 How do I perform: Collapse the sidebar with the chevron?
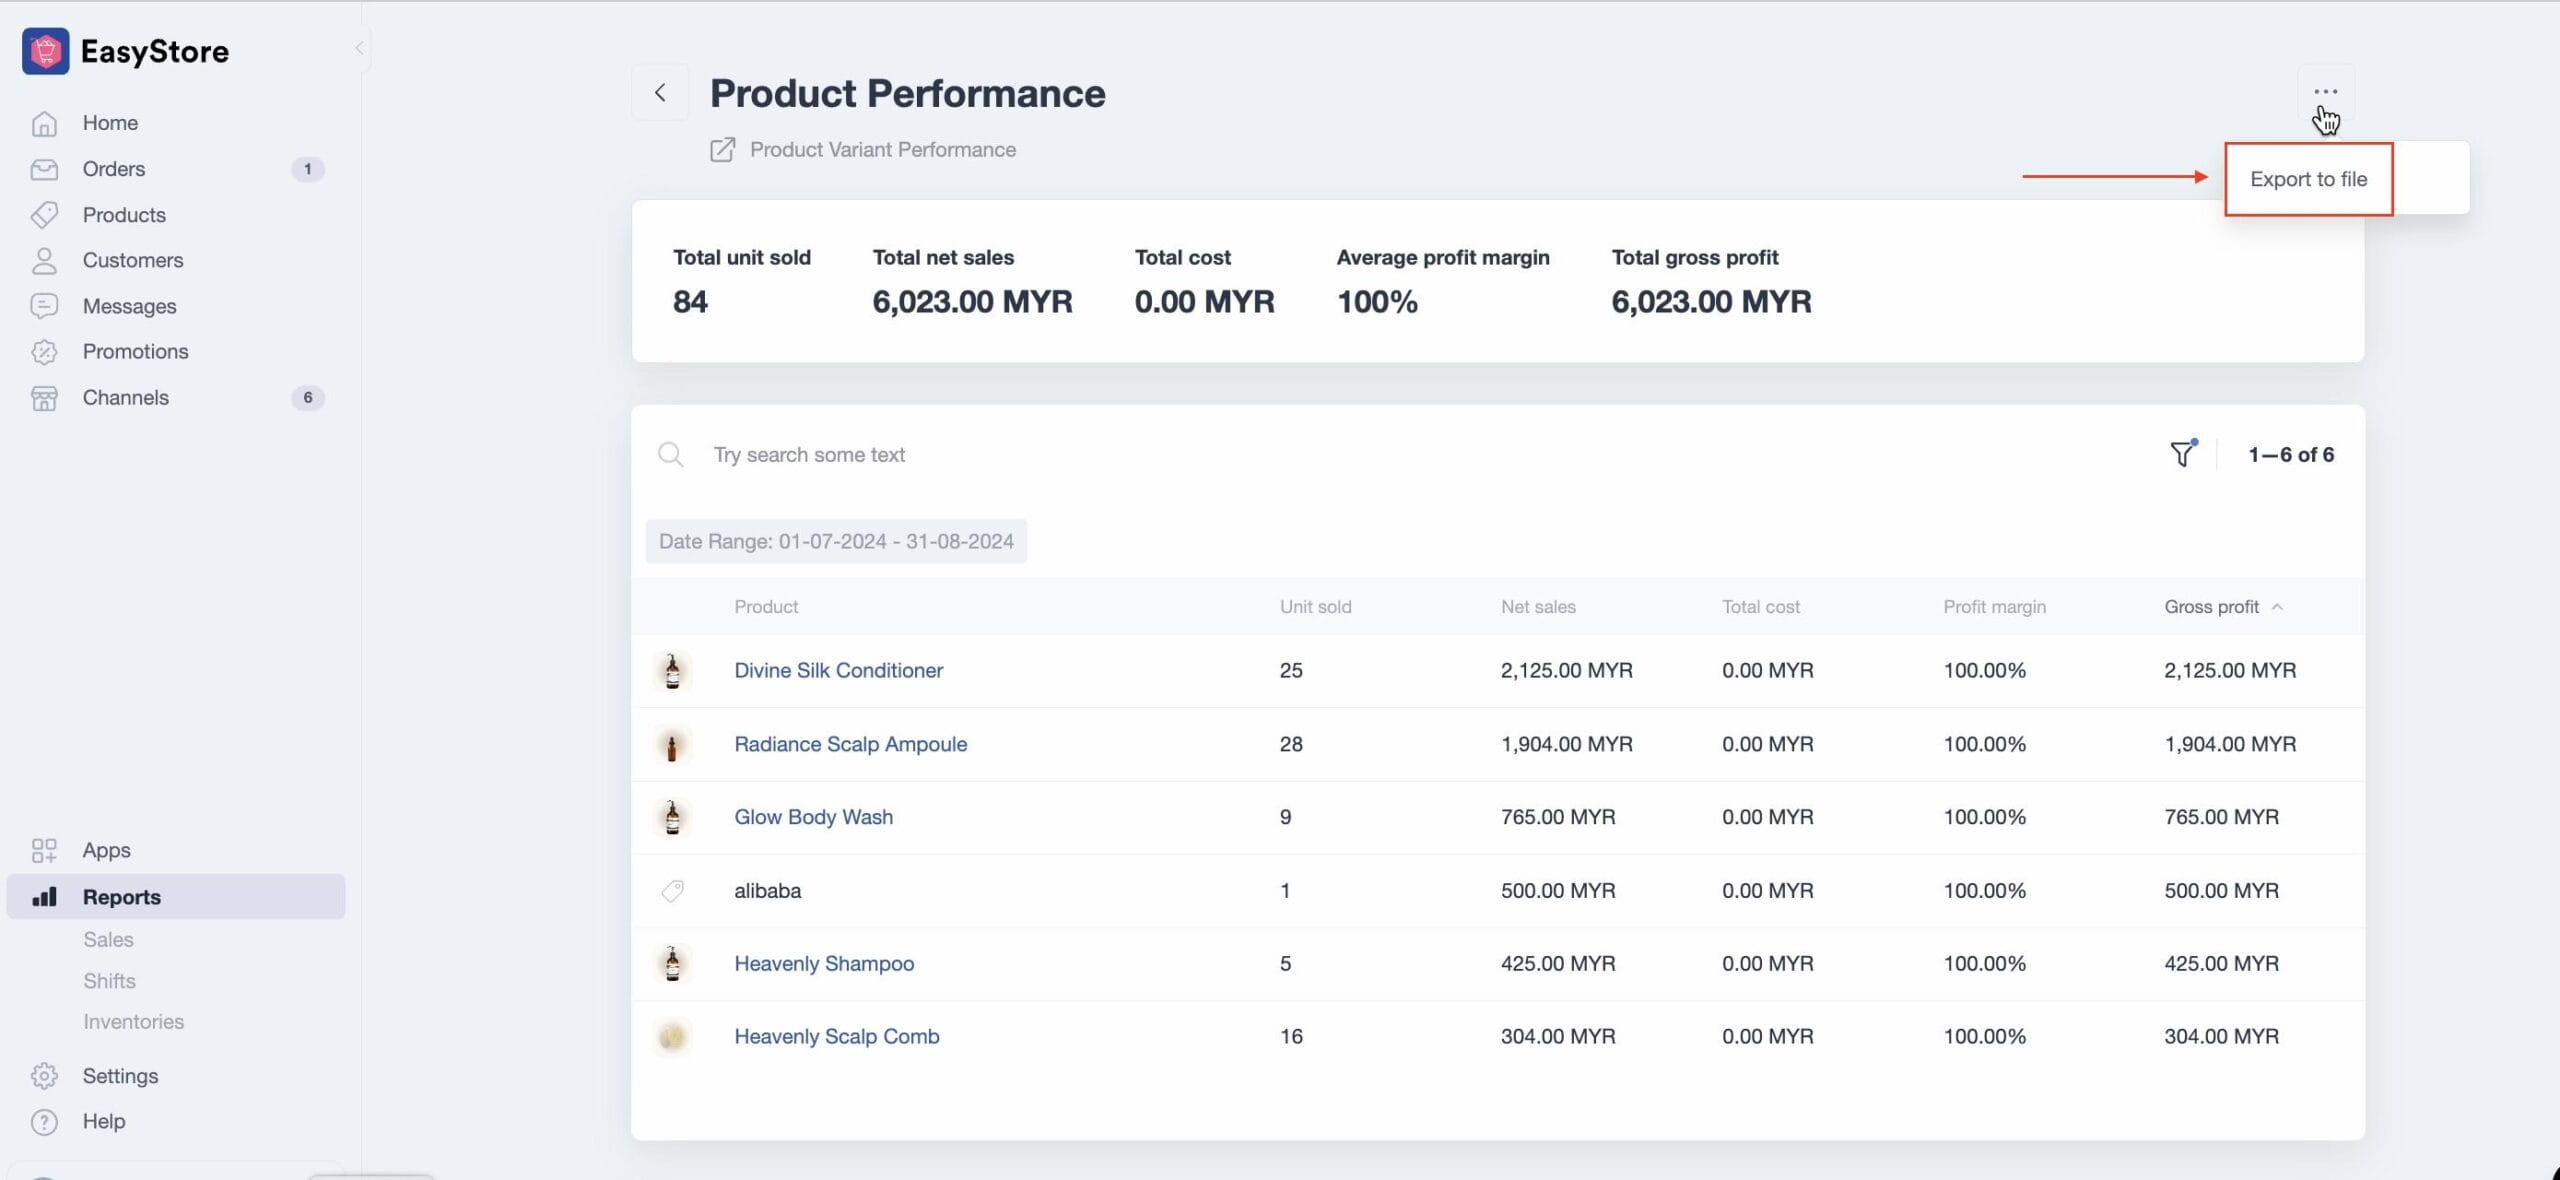click(359, 48)
